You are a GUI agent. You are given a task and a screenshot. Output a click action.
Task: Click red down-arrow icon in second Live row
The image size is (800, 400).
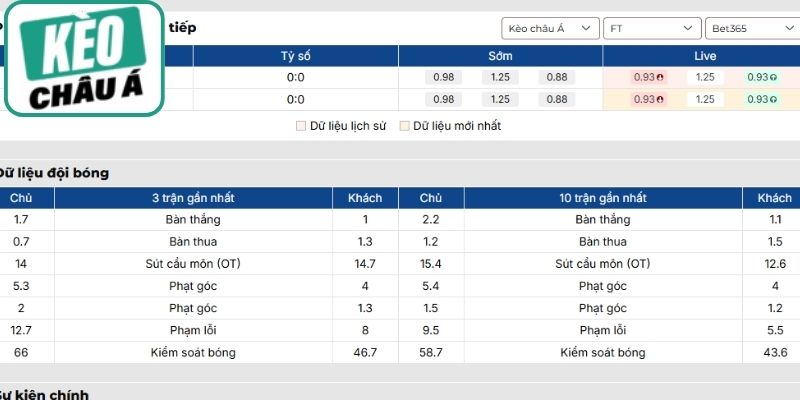pos(660,99)
